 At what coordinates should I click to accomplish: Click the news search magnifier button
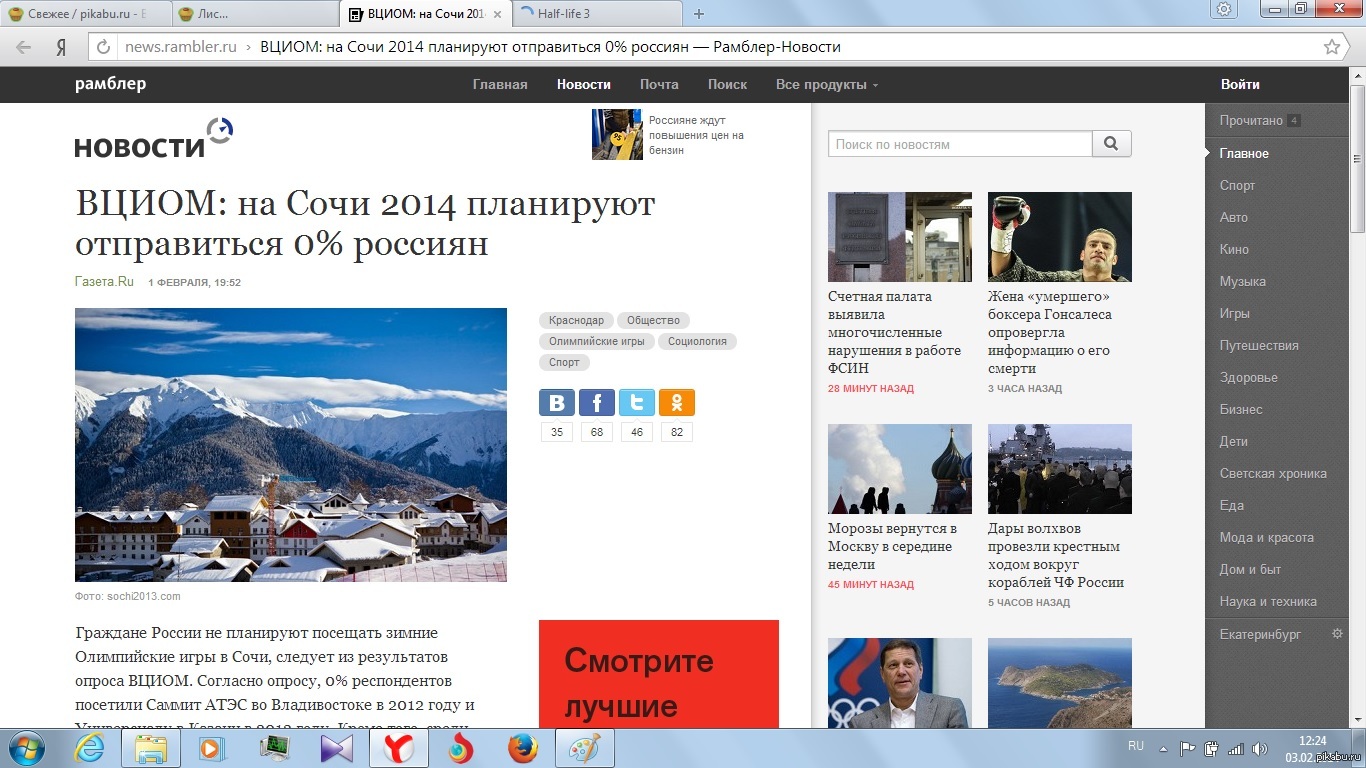point(1111,144)
